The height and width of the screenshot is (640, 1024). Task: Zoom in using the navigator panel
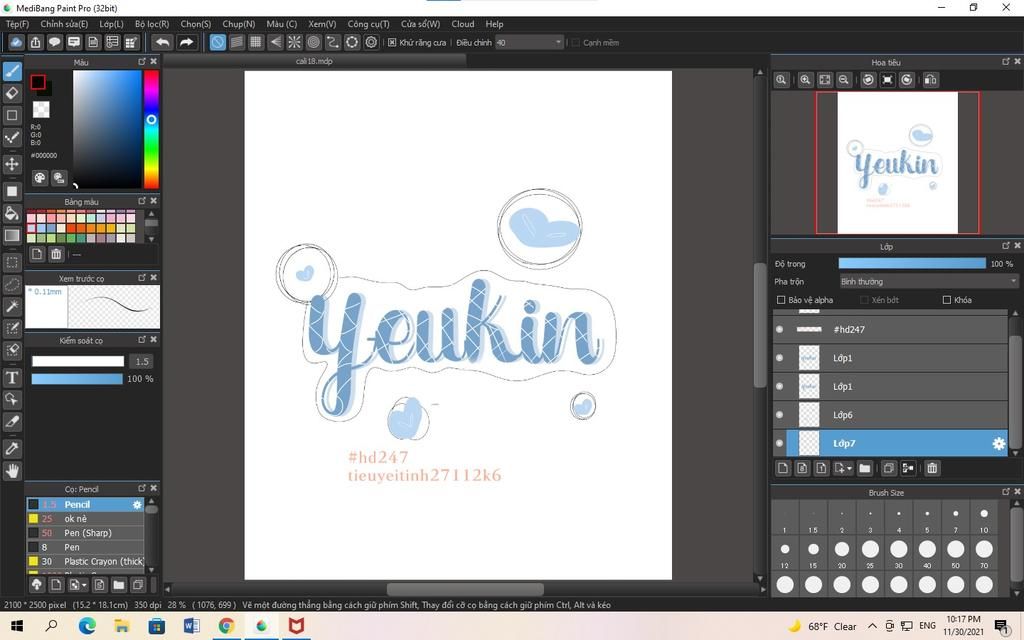click(x=805, y=80)
